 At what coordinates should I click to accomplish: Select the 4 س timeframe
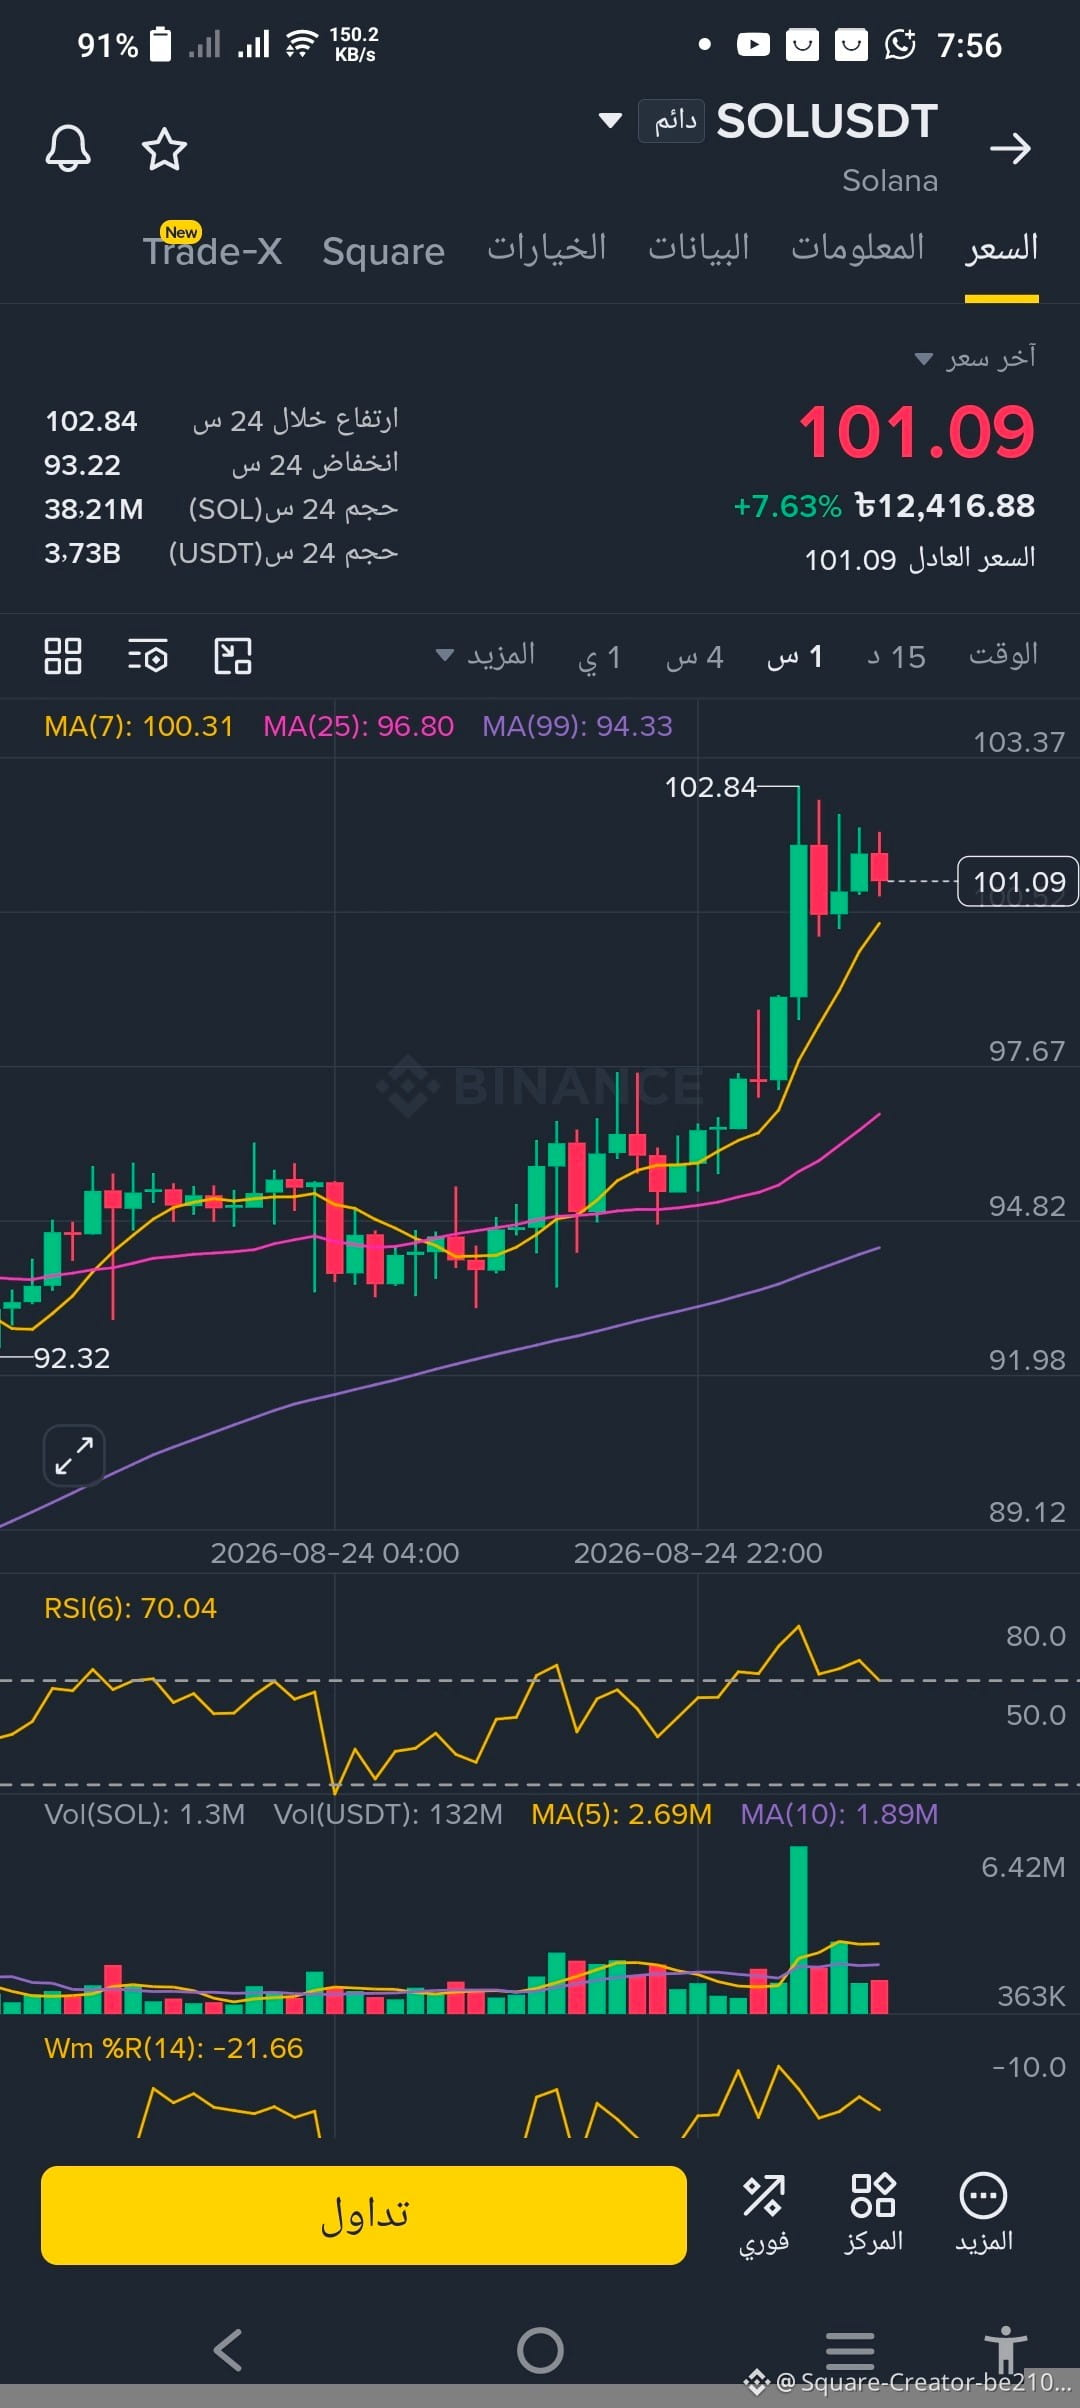coord(695,657)
